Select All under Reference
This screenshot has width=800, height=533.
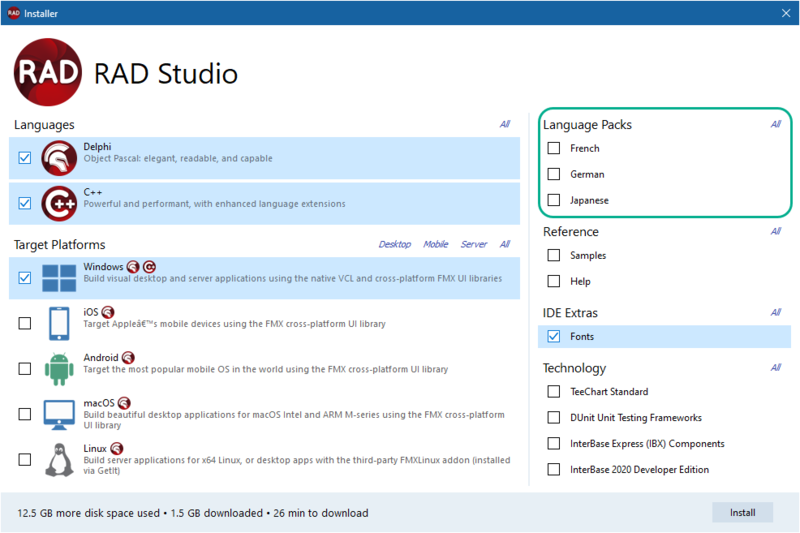pos(776,232)
